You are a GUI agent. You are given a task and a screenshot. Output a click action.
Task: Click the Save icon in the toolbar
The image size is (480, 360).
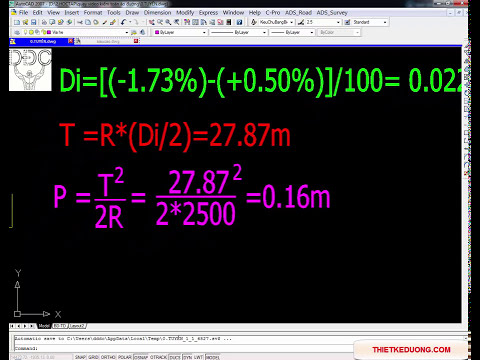pos(34,22)
